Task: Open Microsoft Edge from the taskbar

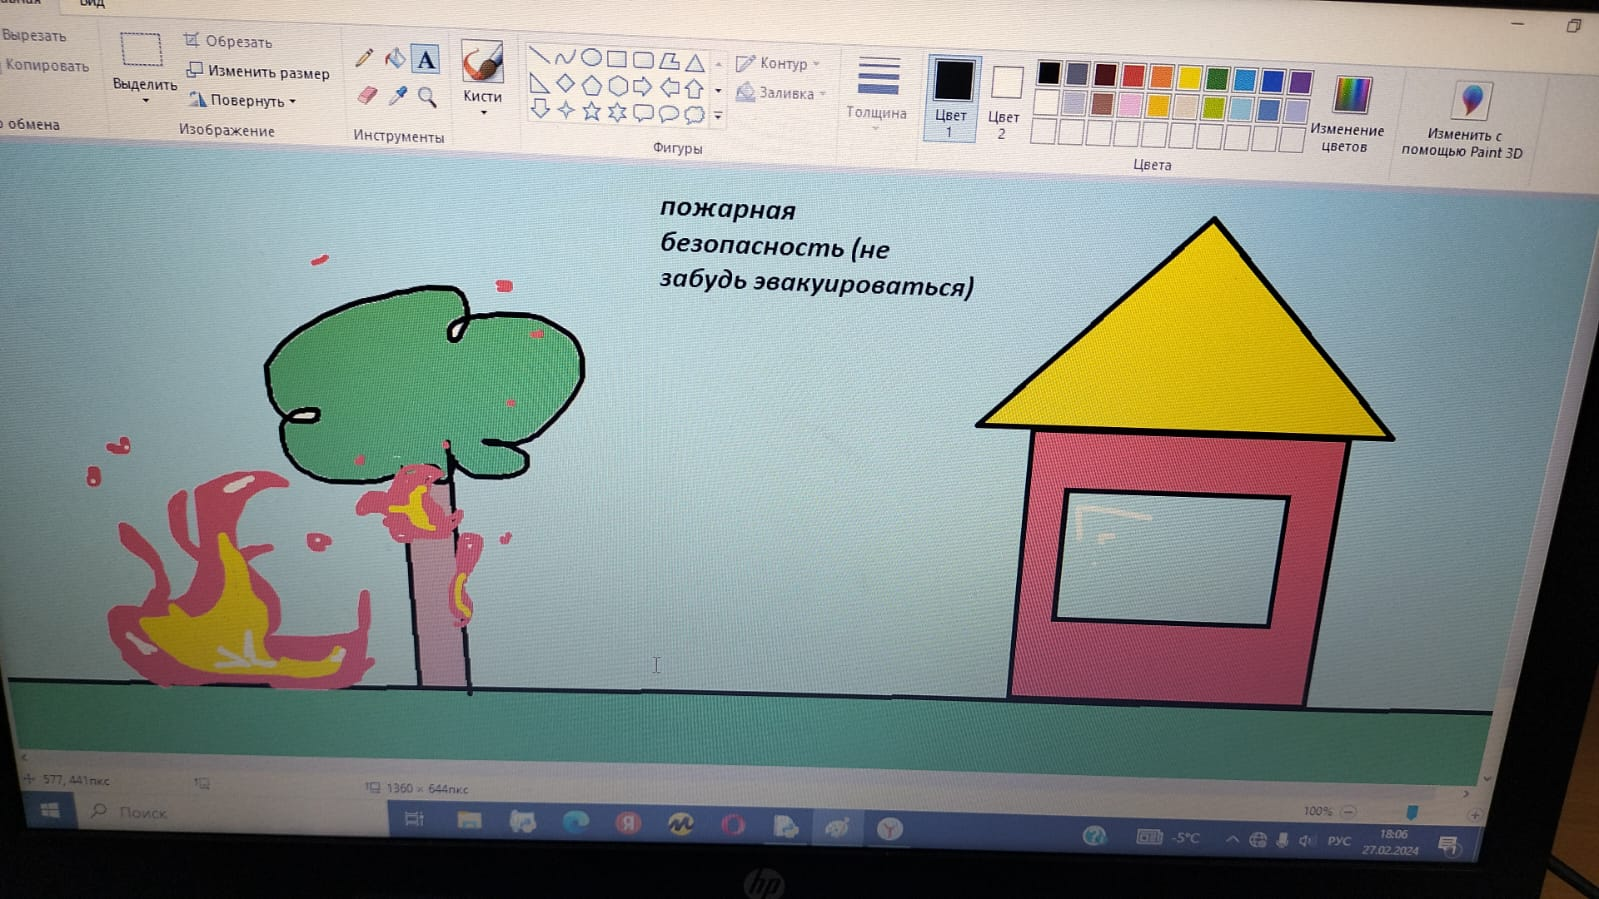Action: pyautogui.click(x=575, y=822)
